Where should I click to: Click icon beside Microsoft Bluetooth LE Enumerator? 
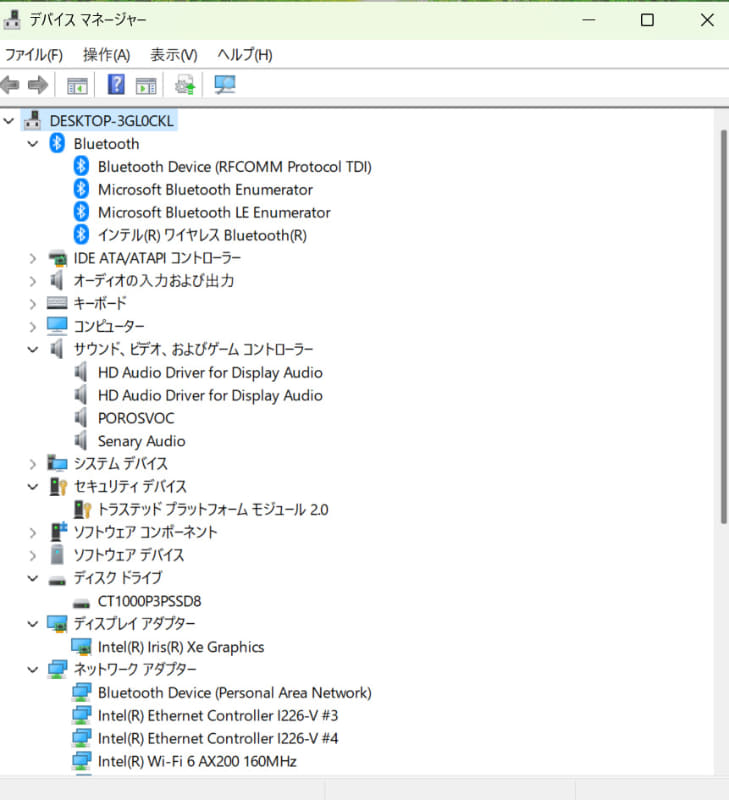81,212
